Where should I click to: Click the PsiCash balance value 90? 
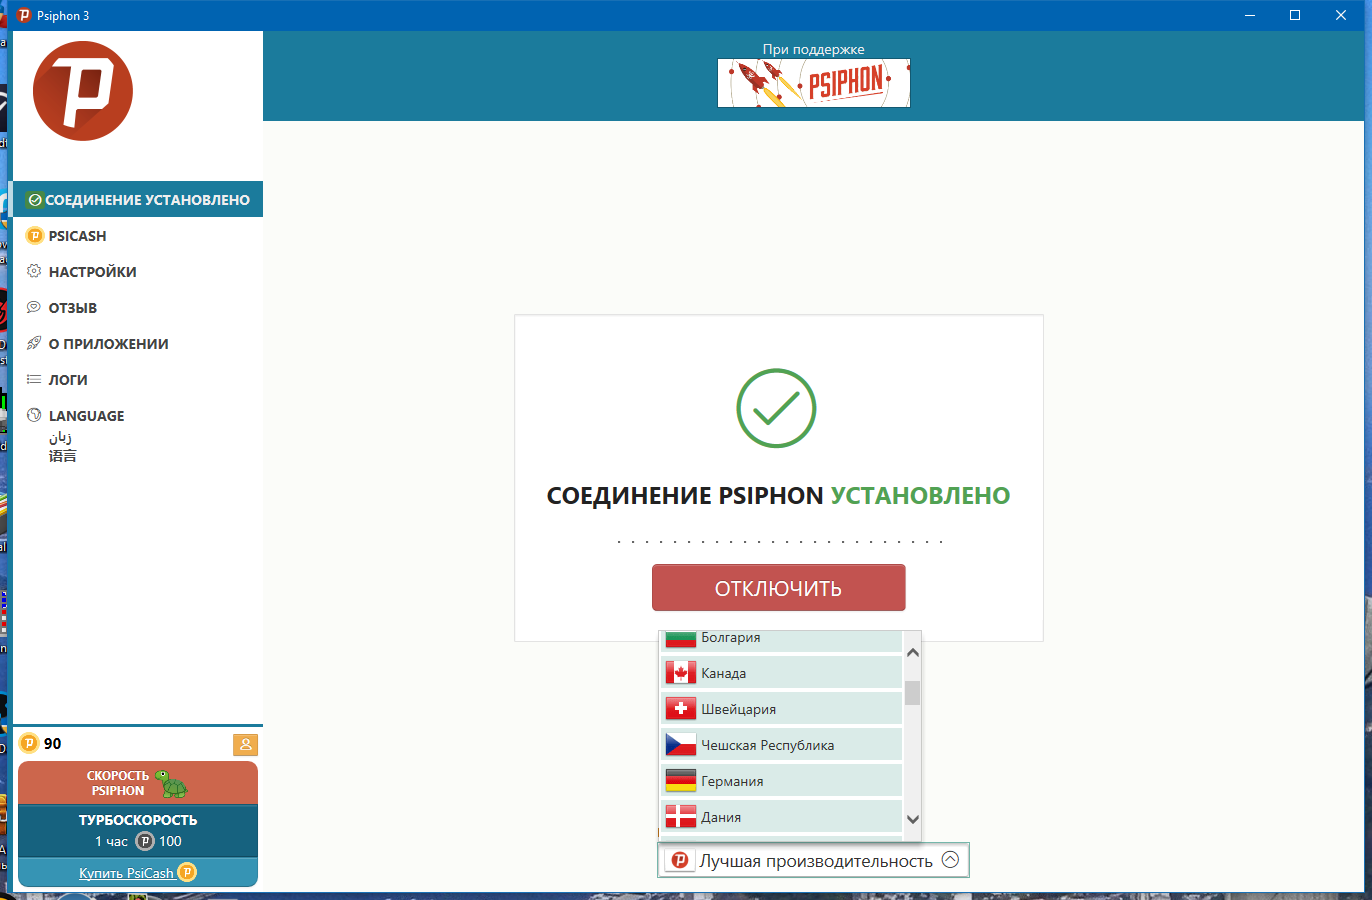(53, 744)
